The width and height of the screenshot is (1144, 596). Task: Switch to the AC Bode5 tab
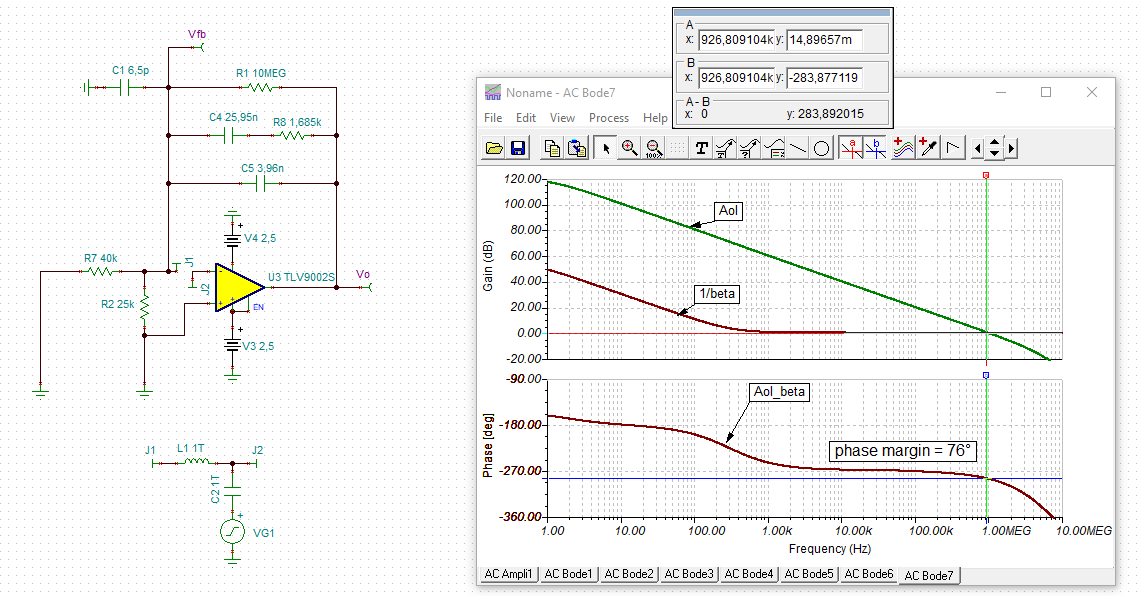(x=808, y=574)
